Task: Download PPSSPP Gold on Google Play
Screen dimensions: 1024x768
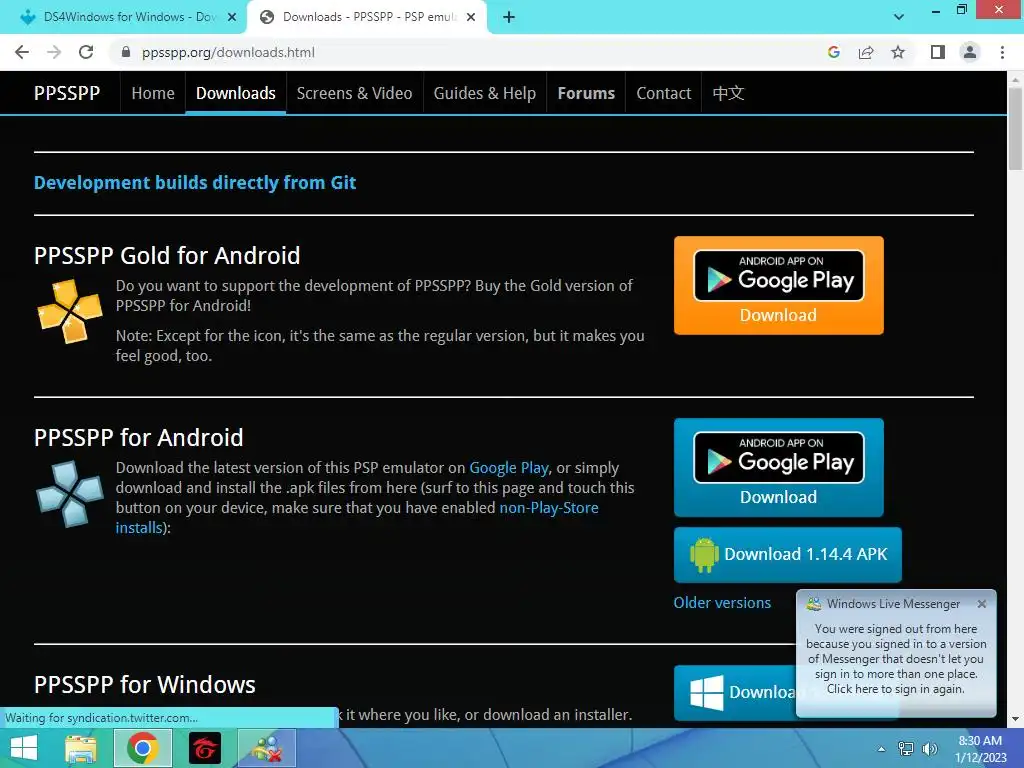Action: pos(778,285)
